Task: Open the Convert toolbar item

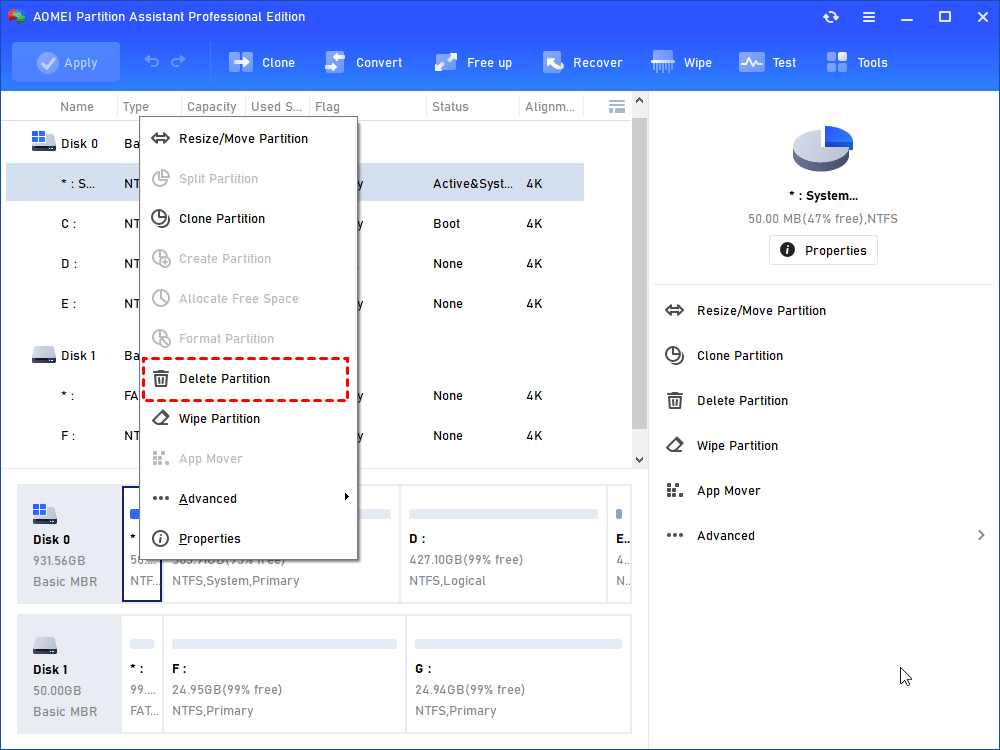Action: [364, 62]
